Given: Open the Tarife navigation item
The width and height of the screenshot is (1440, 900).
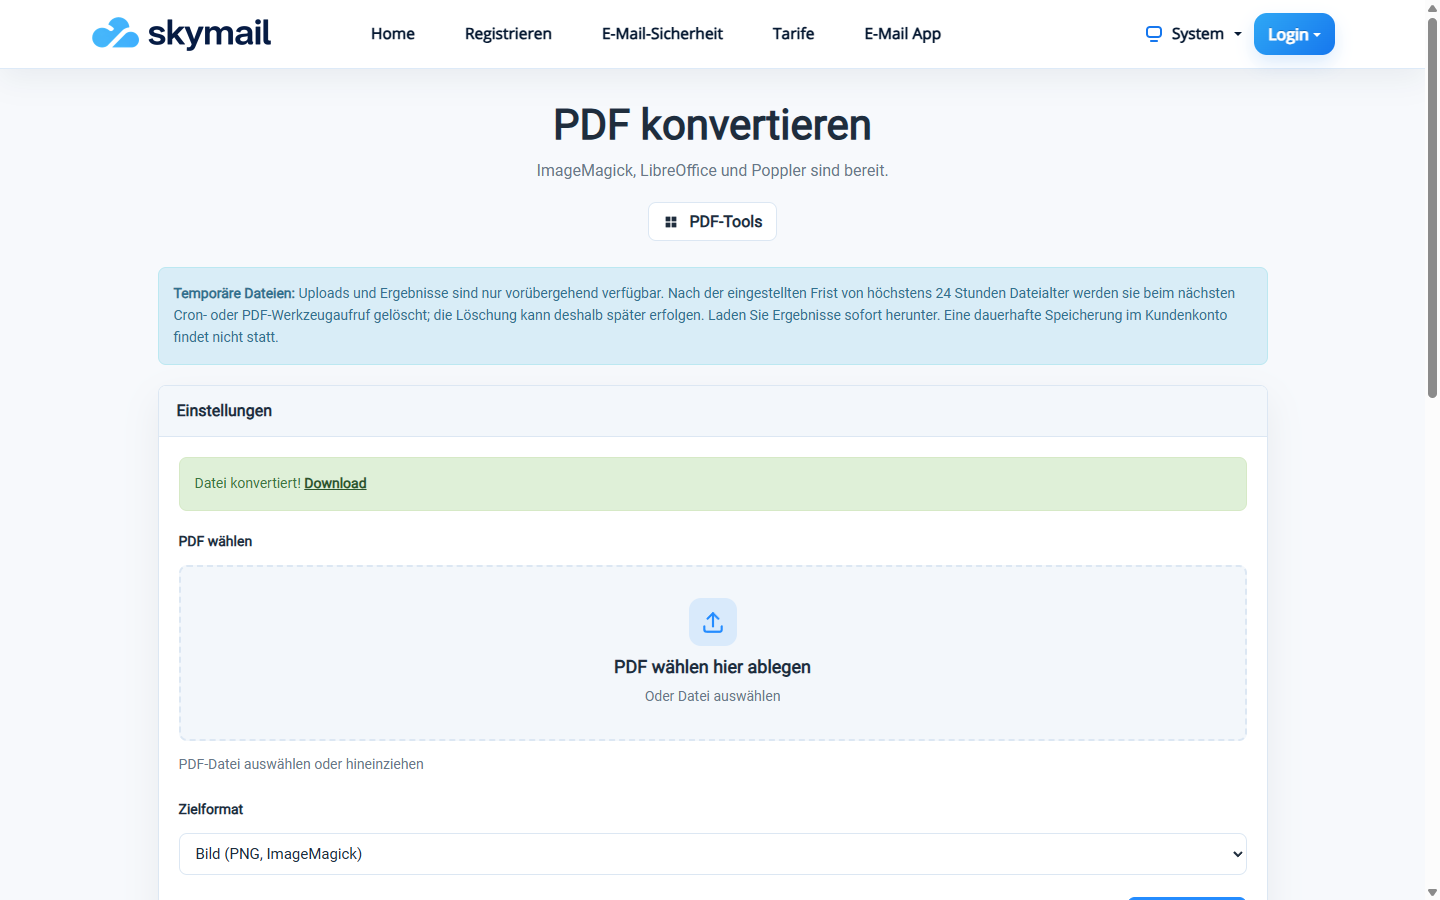Looking at the screenshot, I should tap(793, 34).
